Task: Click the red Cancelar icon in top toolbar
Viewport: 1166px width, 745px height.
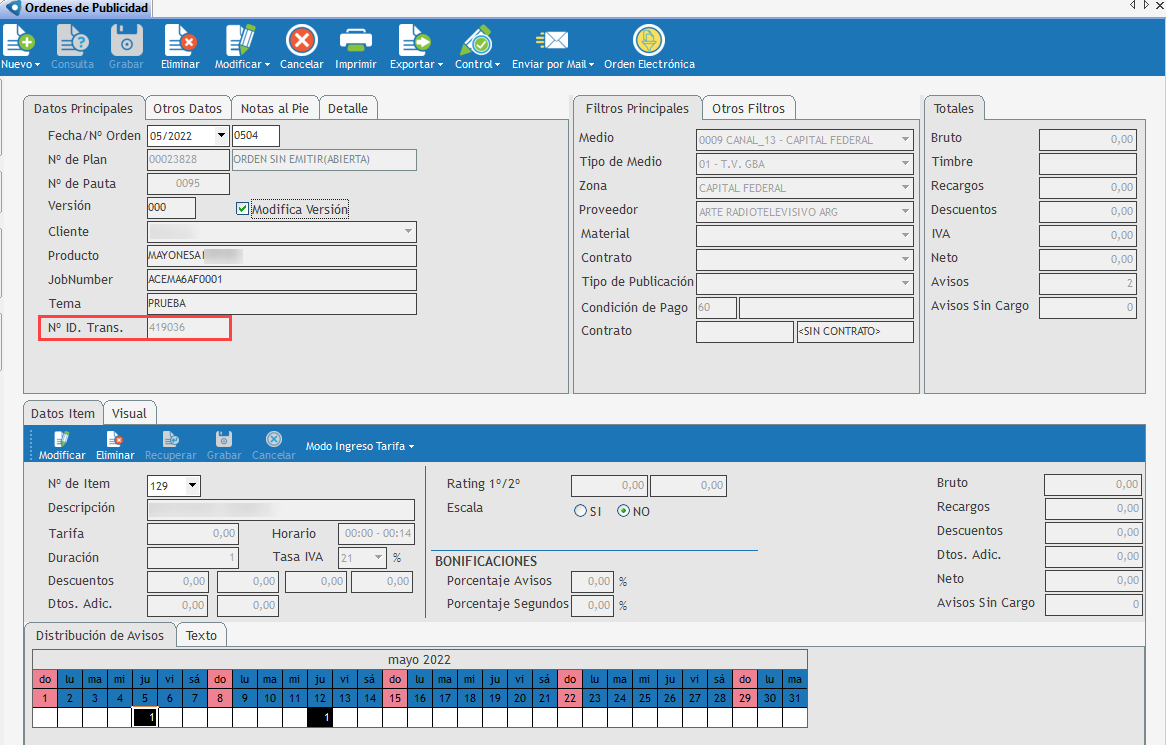Action: [x=302, y=41]
